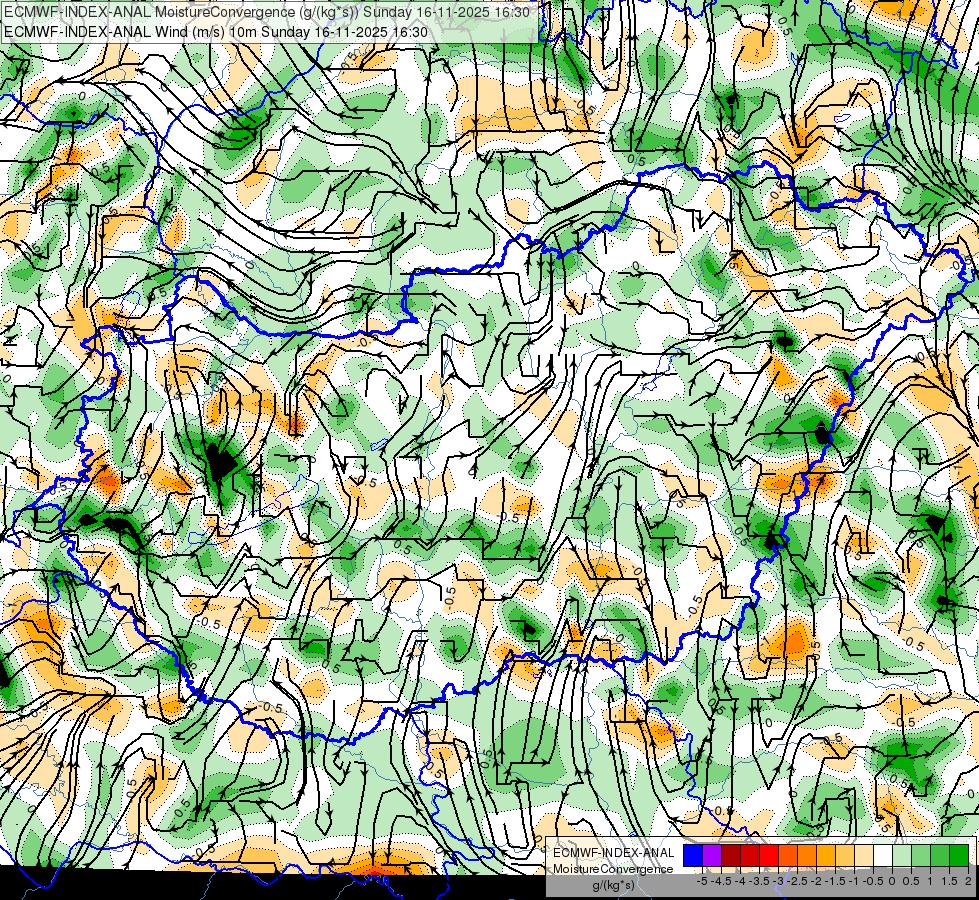Select the purple legend swatch
Viewport: 979px width, 900px height.
(712, 855)
